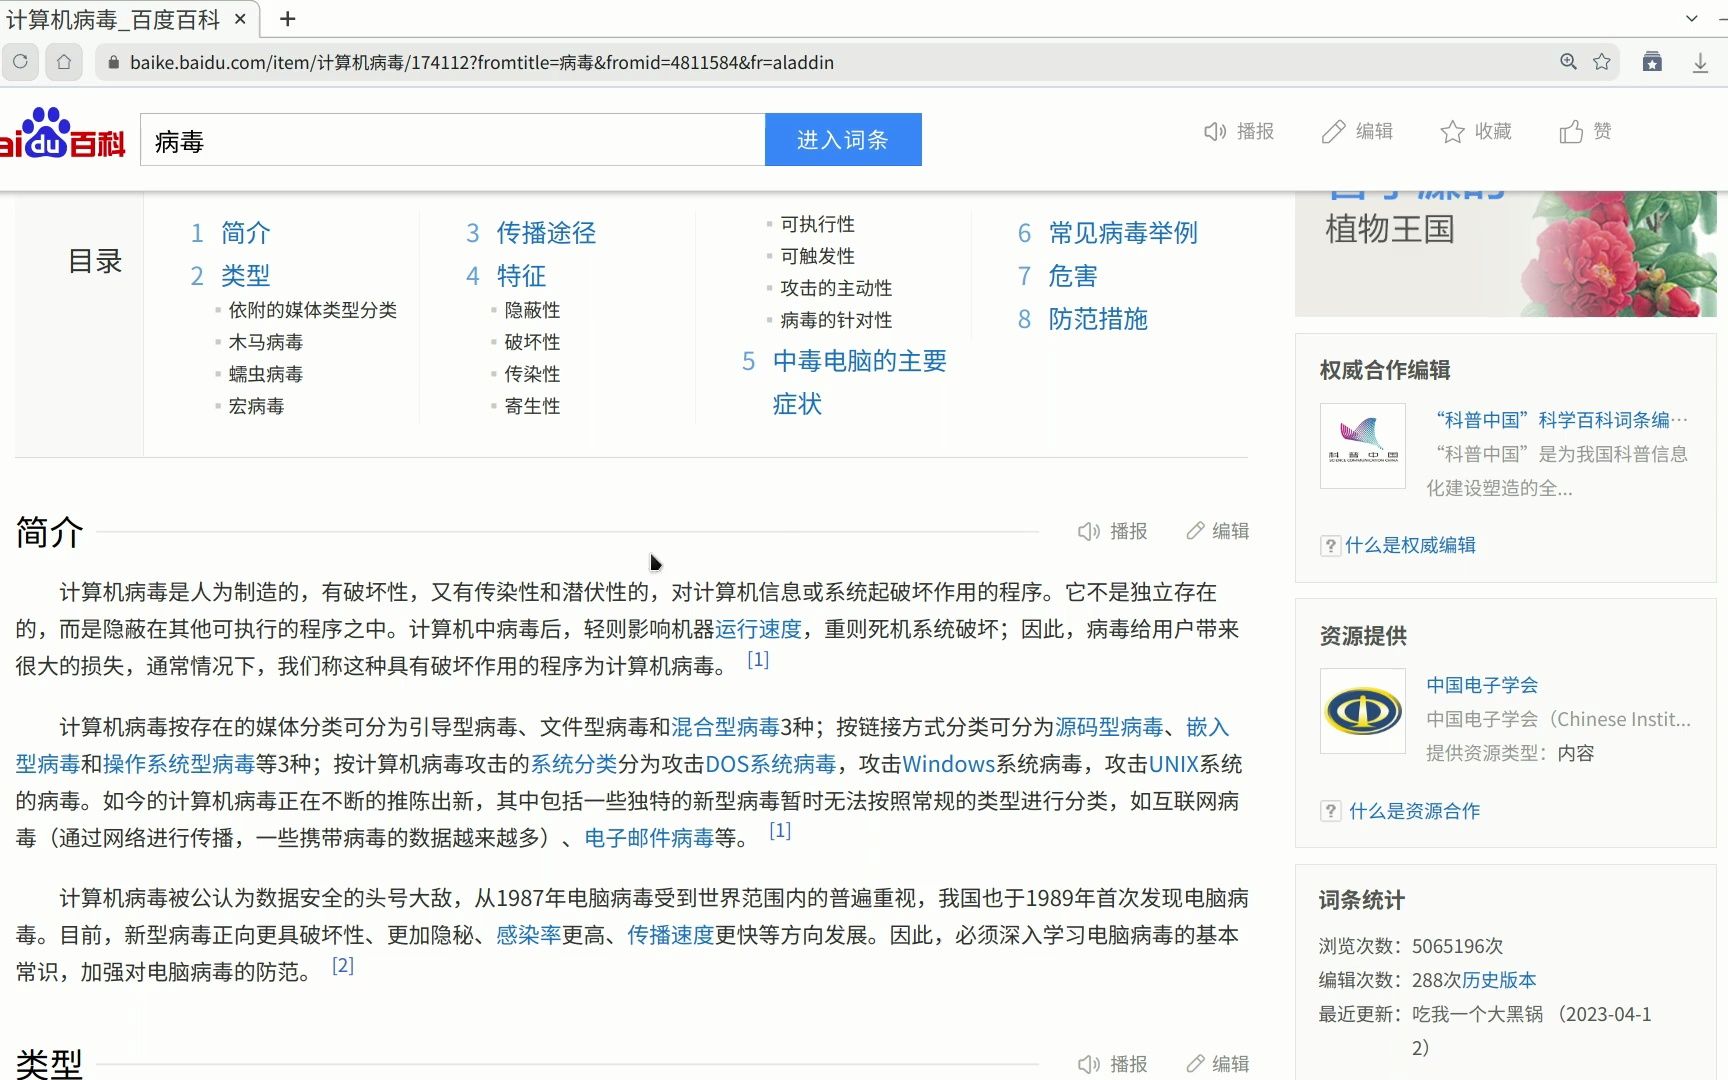Image resolution: width=1728 pixels, height=1080 pixels.
Task: Bookmark this page with the star icon
Action: pyautogui.click(x=1602, y=62)
